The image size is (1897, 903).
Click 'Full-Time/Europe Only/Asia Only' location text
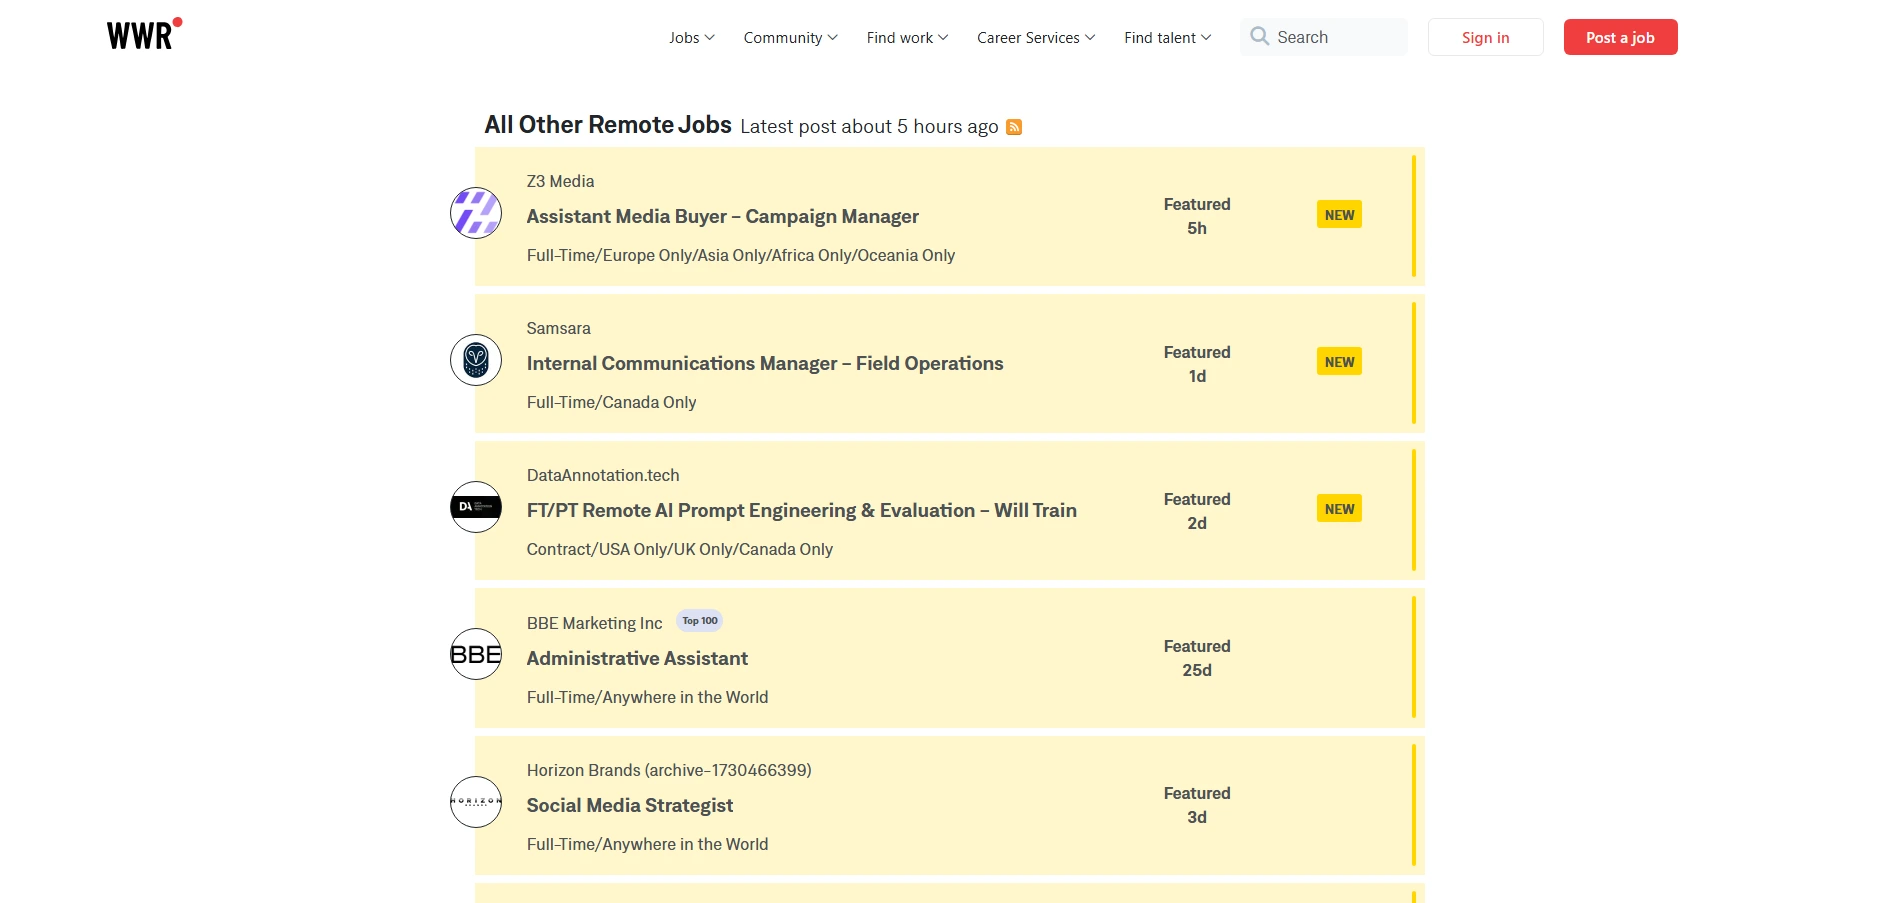(x=740, y=256)
